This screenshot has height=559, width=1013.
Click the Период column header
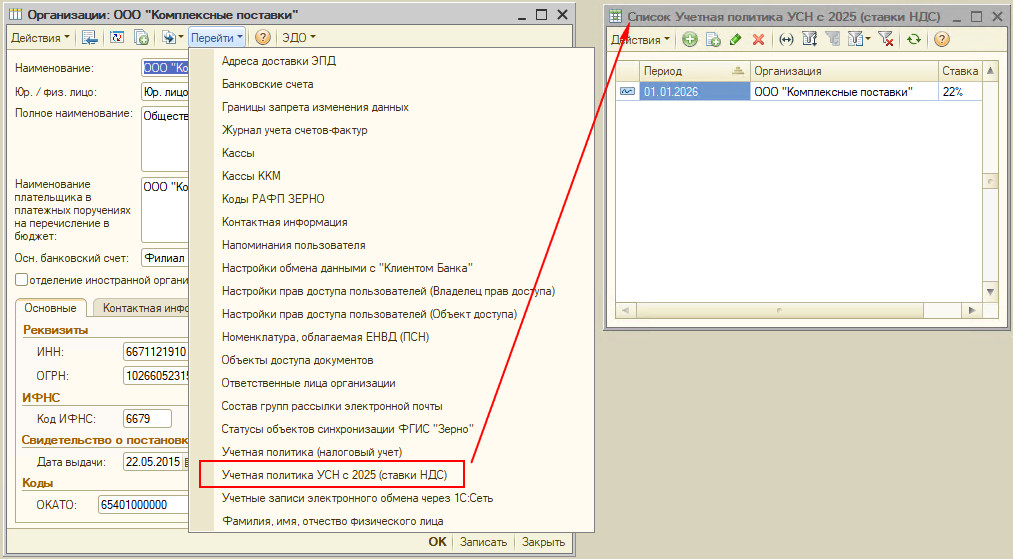[x=694, y=71]
